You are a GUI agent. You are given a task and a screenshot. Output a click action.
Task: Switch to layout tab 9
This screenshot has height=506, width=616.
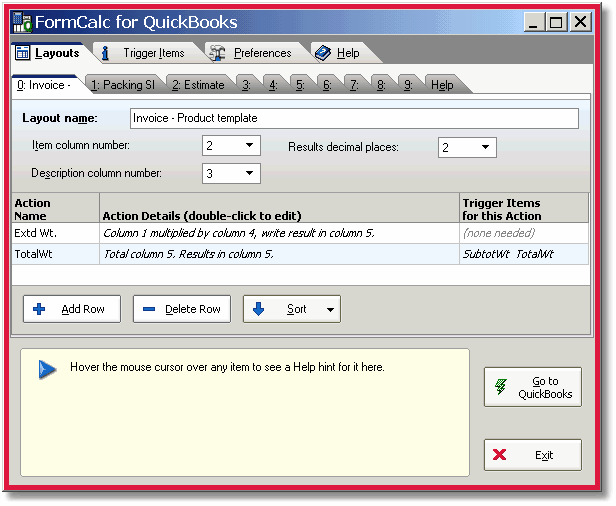(408, 85)
